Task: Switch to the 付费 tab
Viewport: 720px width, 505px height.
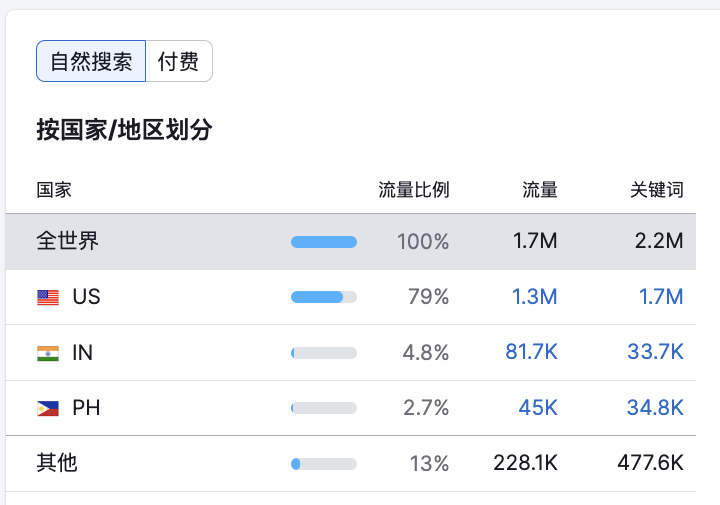Action: 178,61
